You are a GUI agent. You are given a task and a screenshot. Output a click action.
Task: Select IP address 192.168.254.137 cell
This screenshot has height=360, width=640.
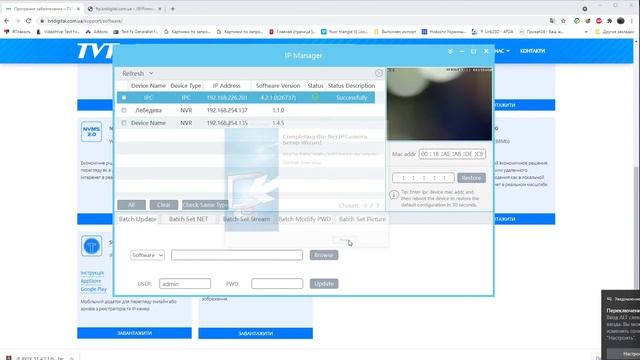227,110
